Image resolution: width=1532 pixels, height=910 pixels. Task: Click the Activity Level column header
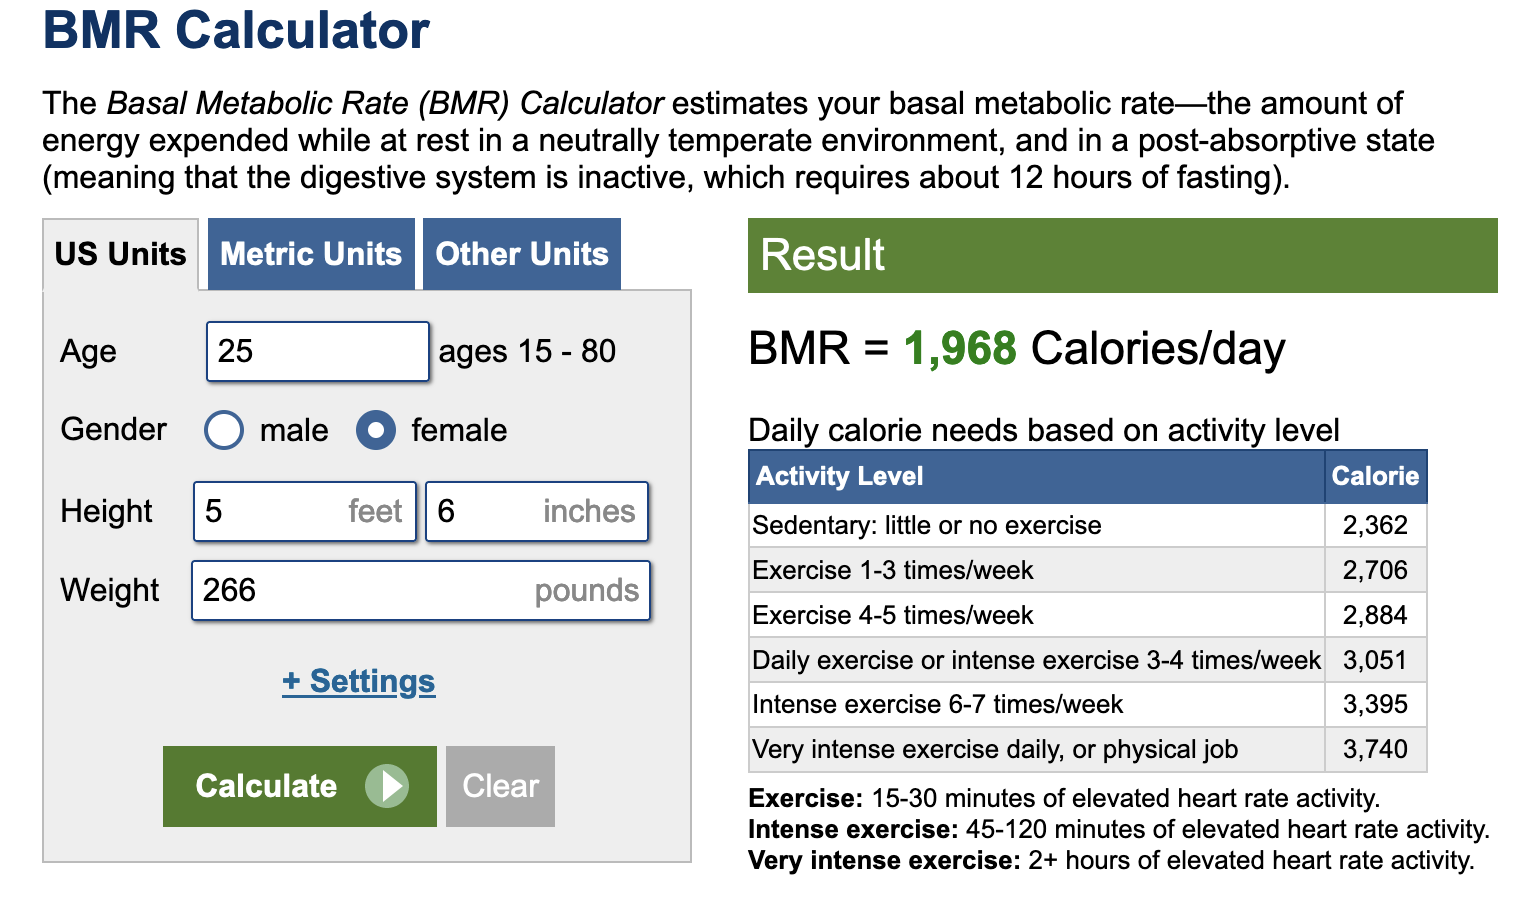point(1037,476)
